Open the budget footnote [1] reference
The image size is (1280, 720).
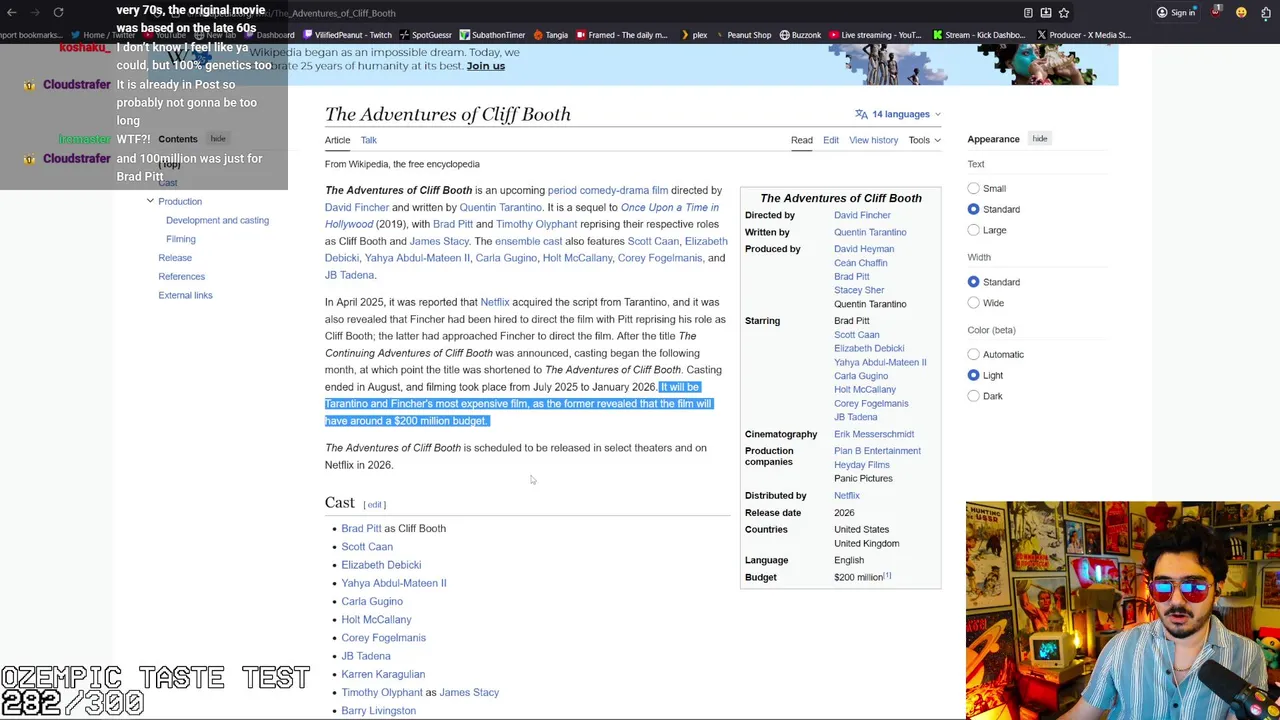[887, 576]
